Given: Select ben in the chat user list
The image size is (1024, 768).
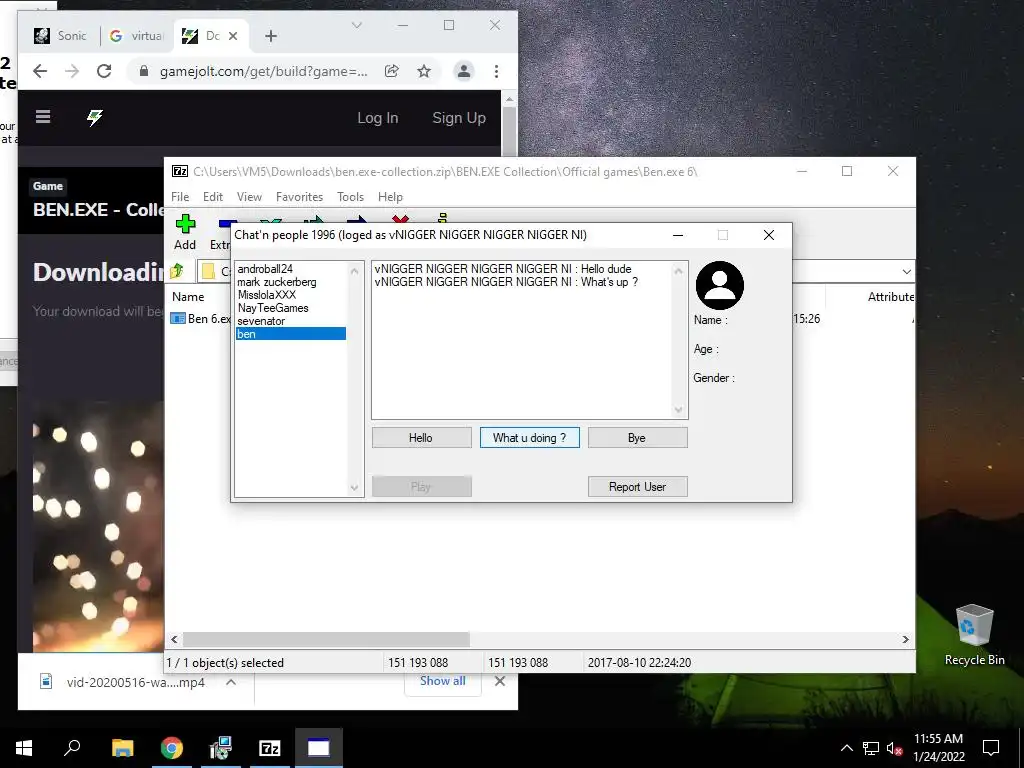Looking at the screenshot, I should tap(291, 334).
